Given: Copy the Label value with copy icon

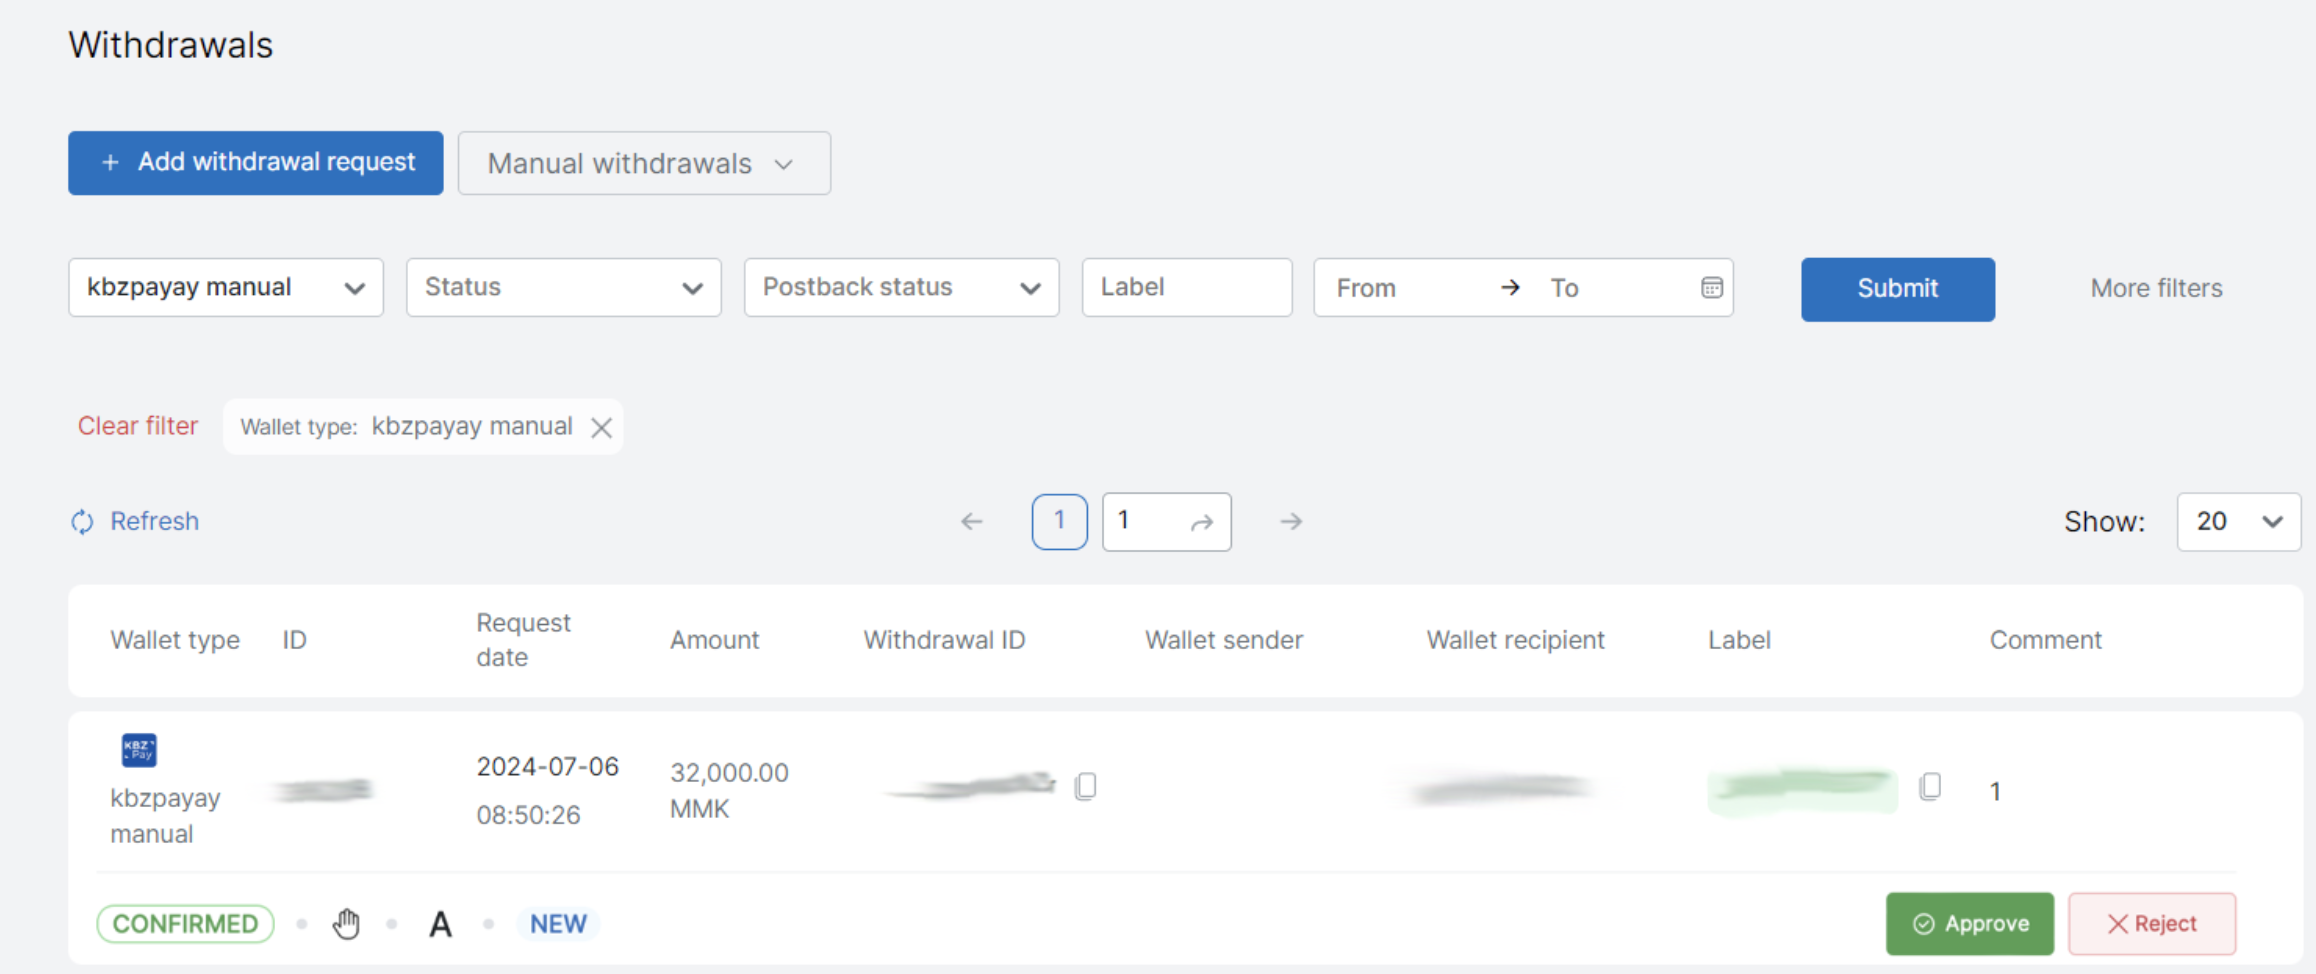Looking at the screenshot, I should (1930, 787).
